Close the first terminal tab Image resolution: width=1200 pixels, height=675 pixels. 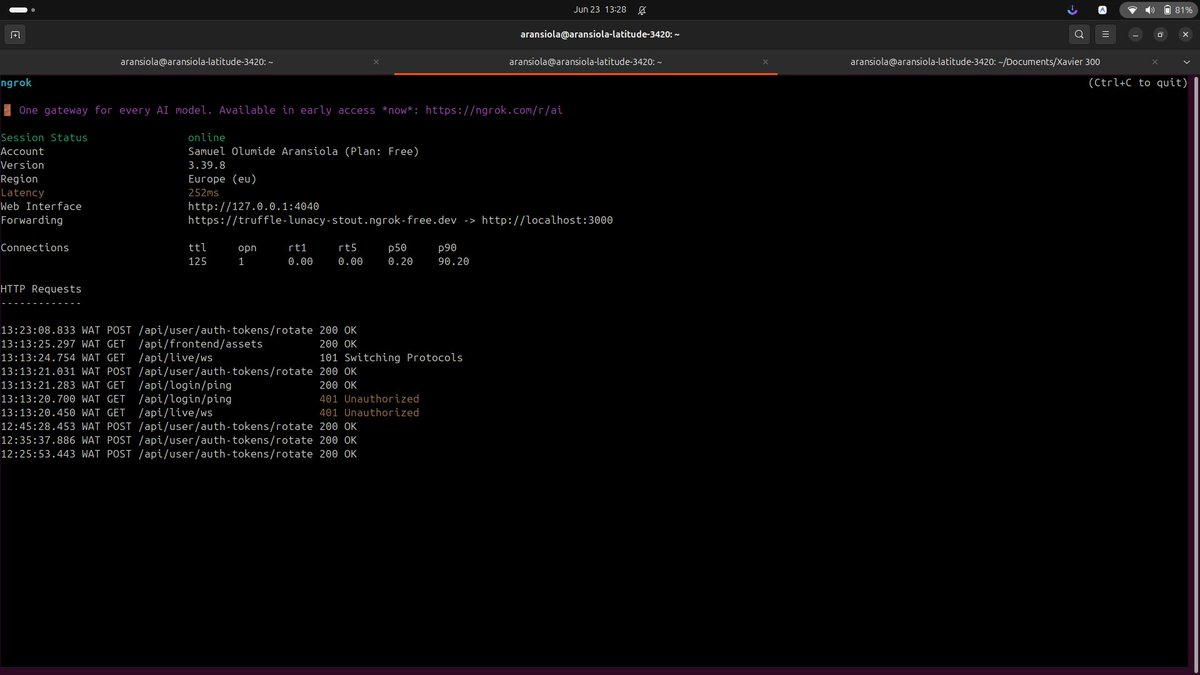coord(376,61)
